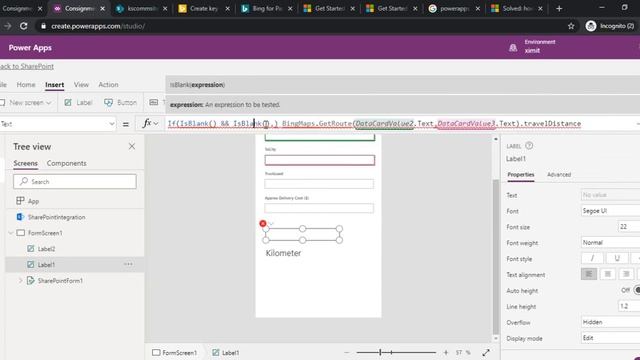
Task: Select Label2 in the tree view
Action: pos(46,249)
